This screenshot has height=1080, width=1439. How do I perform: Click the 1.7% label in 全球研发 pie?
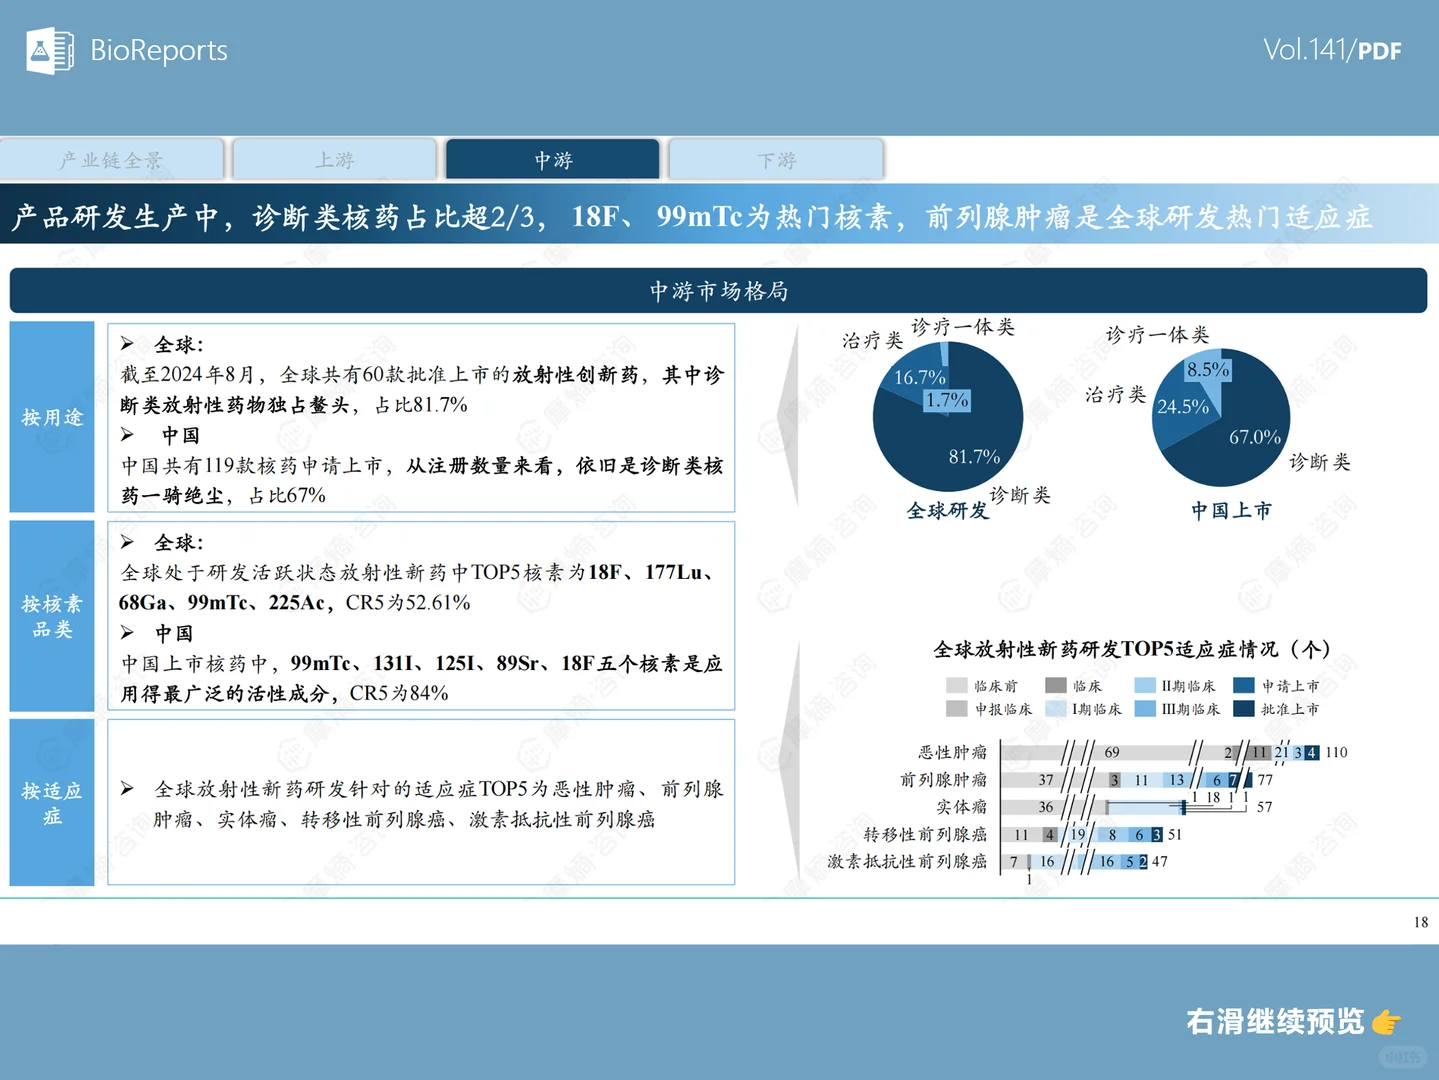coord(947,400)
